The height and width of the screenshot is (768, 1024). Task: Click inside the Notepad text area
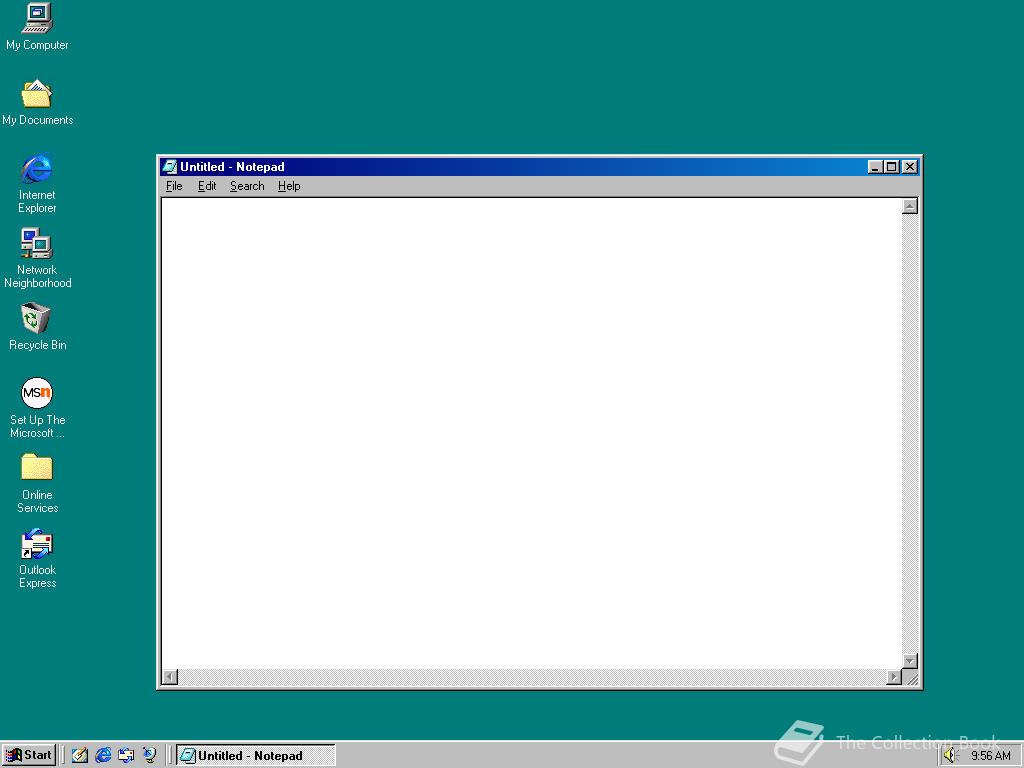coord(531,433)
